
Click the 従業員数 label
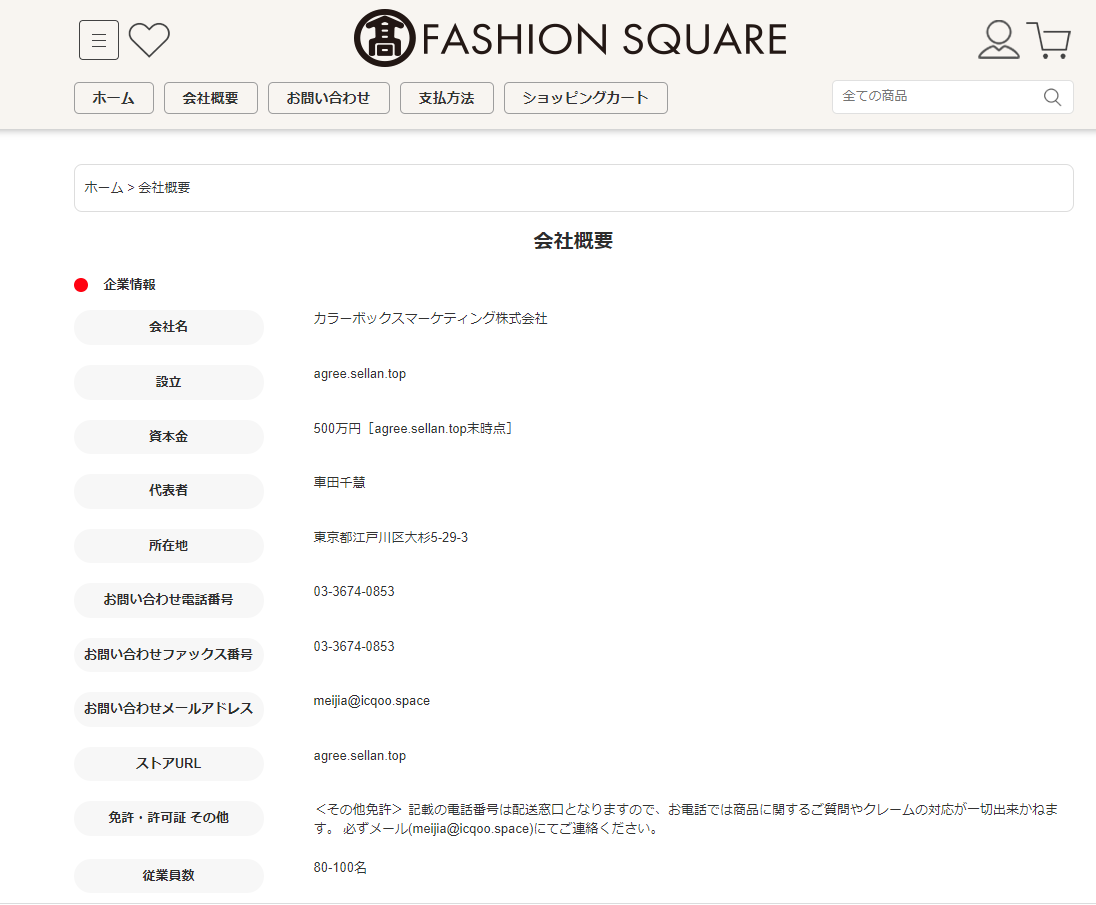[168, 876]
